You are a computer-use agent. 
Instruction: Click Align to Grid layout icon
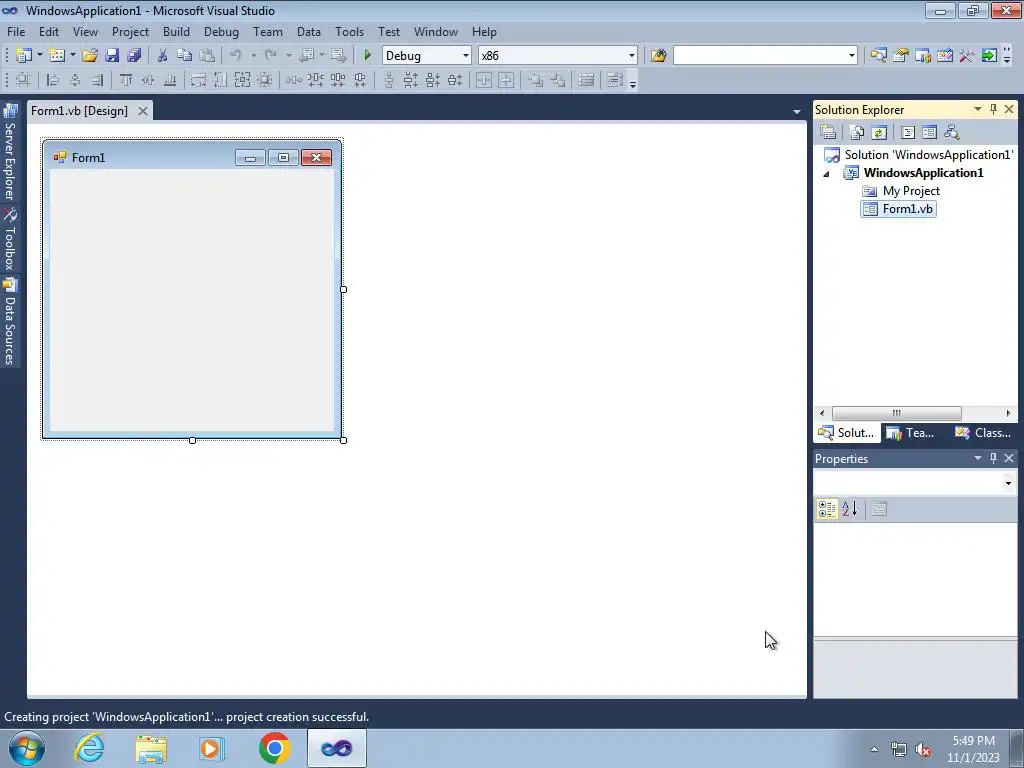(x=23, y=80)
